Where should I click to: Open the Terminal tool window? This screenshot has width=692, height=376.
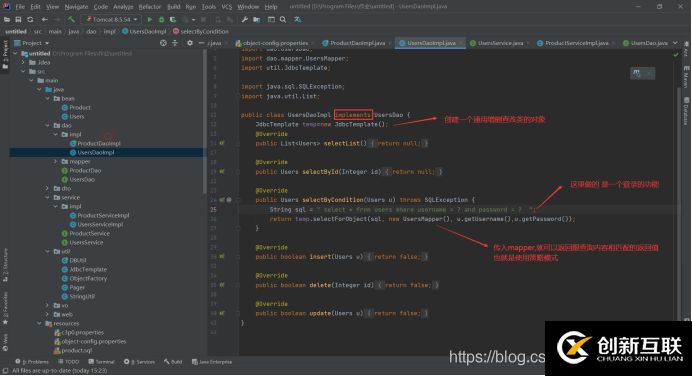[102, 362]
